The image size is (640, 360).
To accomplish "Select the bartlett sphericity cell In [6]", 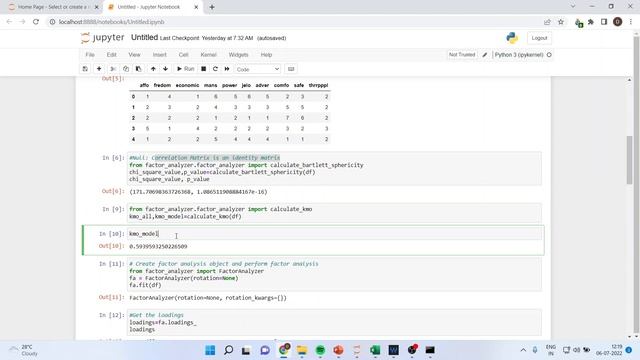I will (x=334, y=168).
